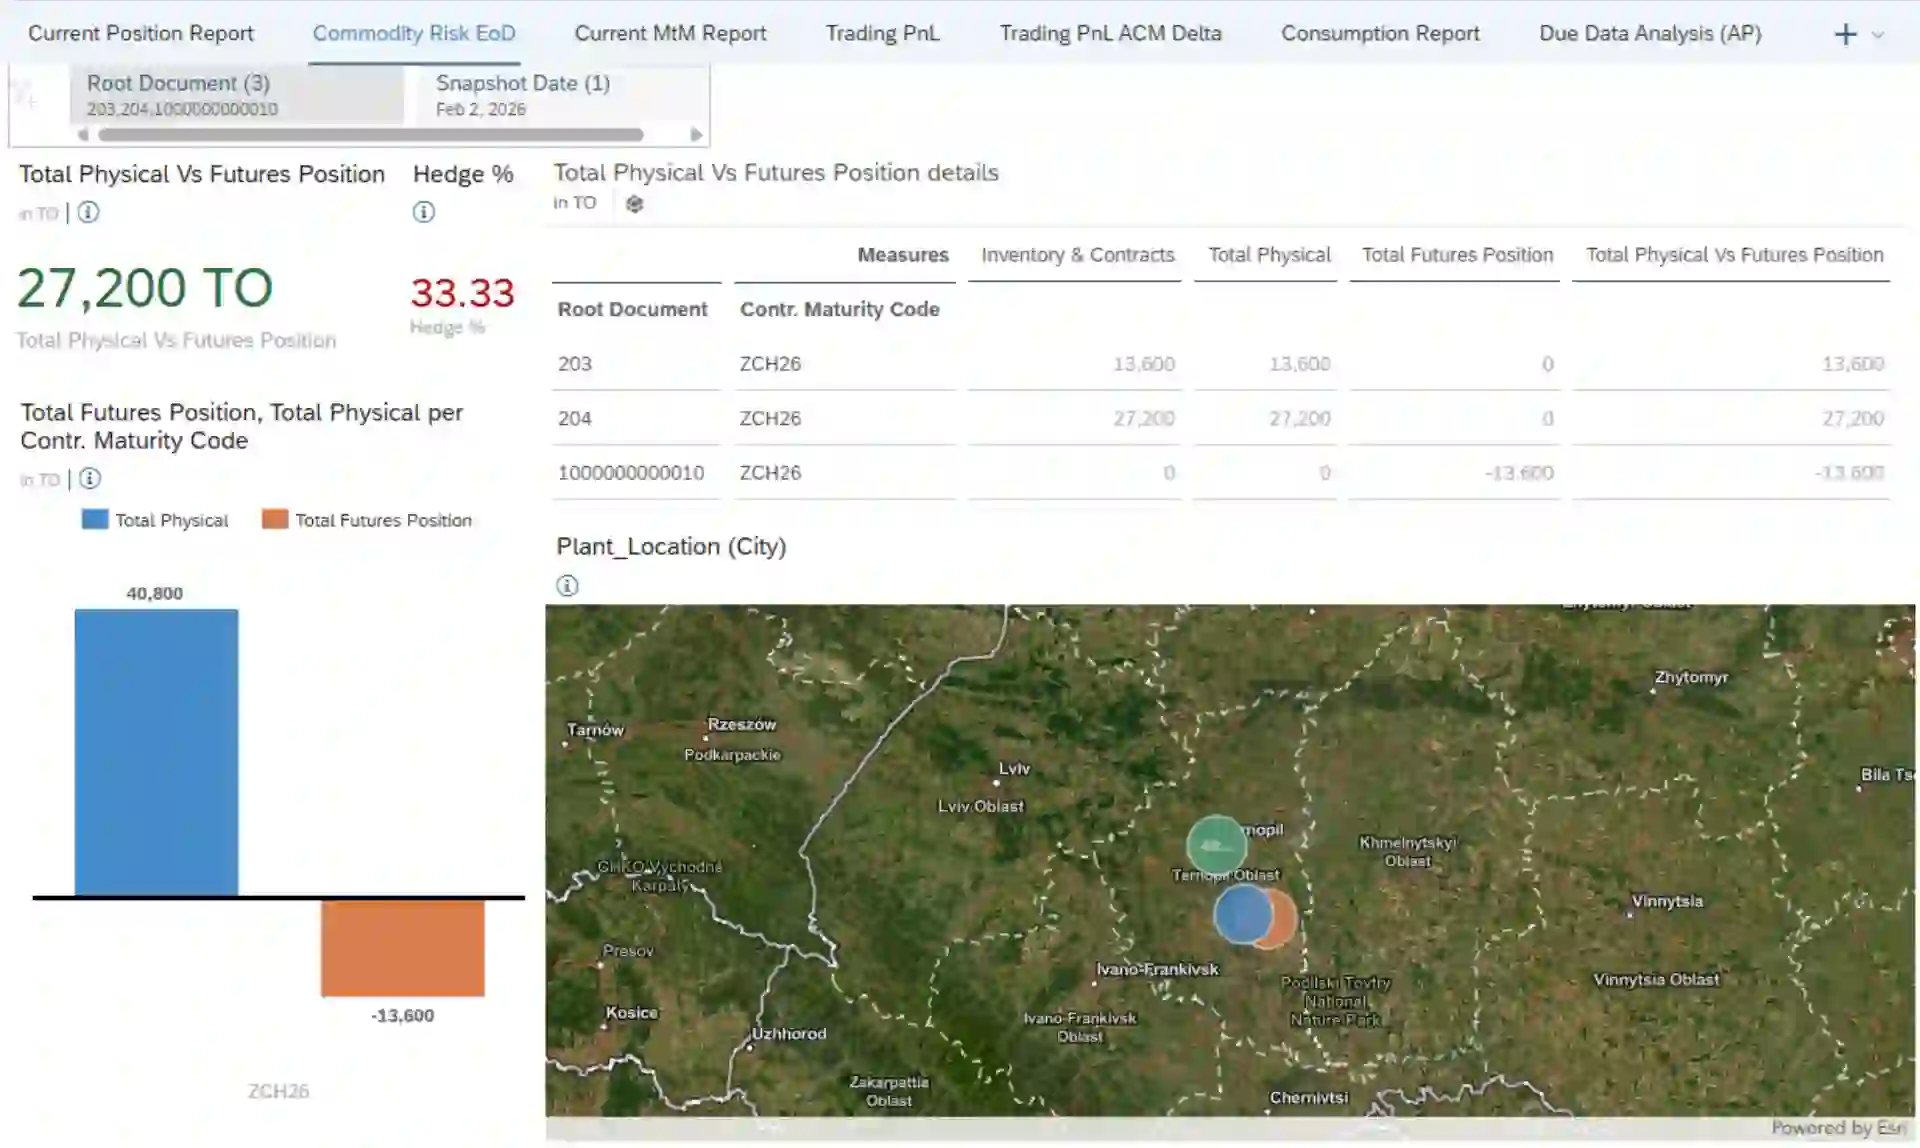Click the Hedge % info icon

click(424, 212)
